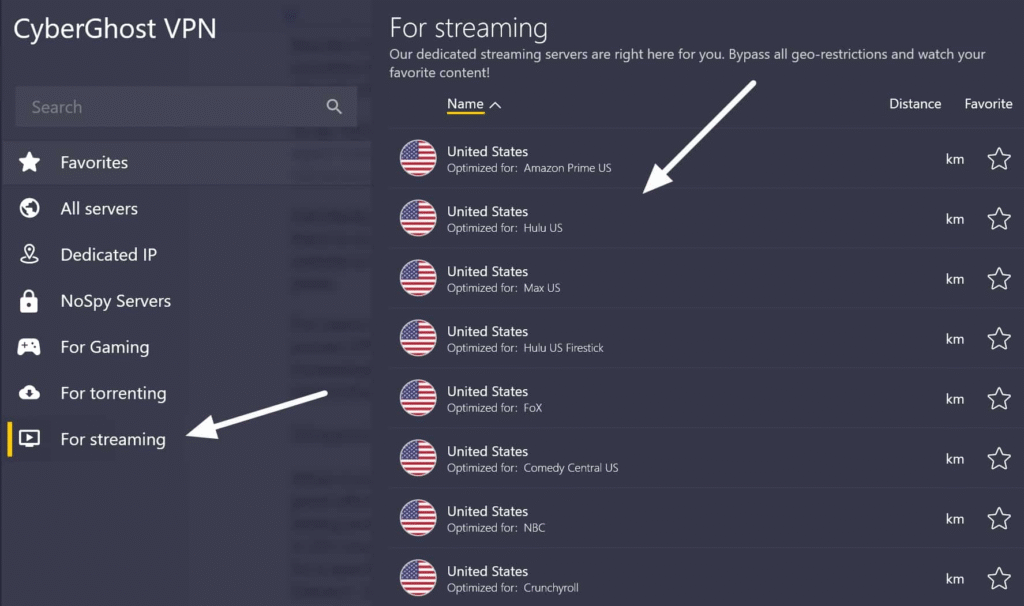Mark the Max US server as favorite

pos(998,279)
